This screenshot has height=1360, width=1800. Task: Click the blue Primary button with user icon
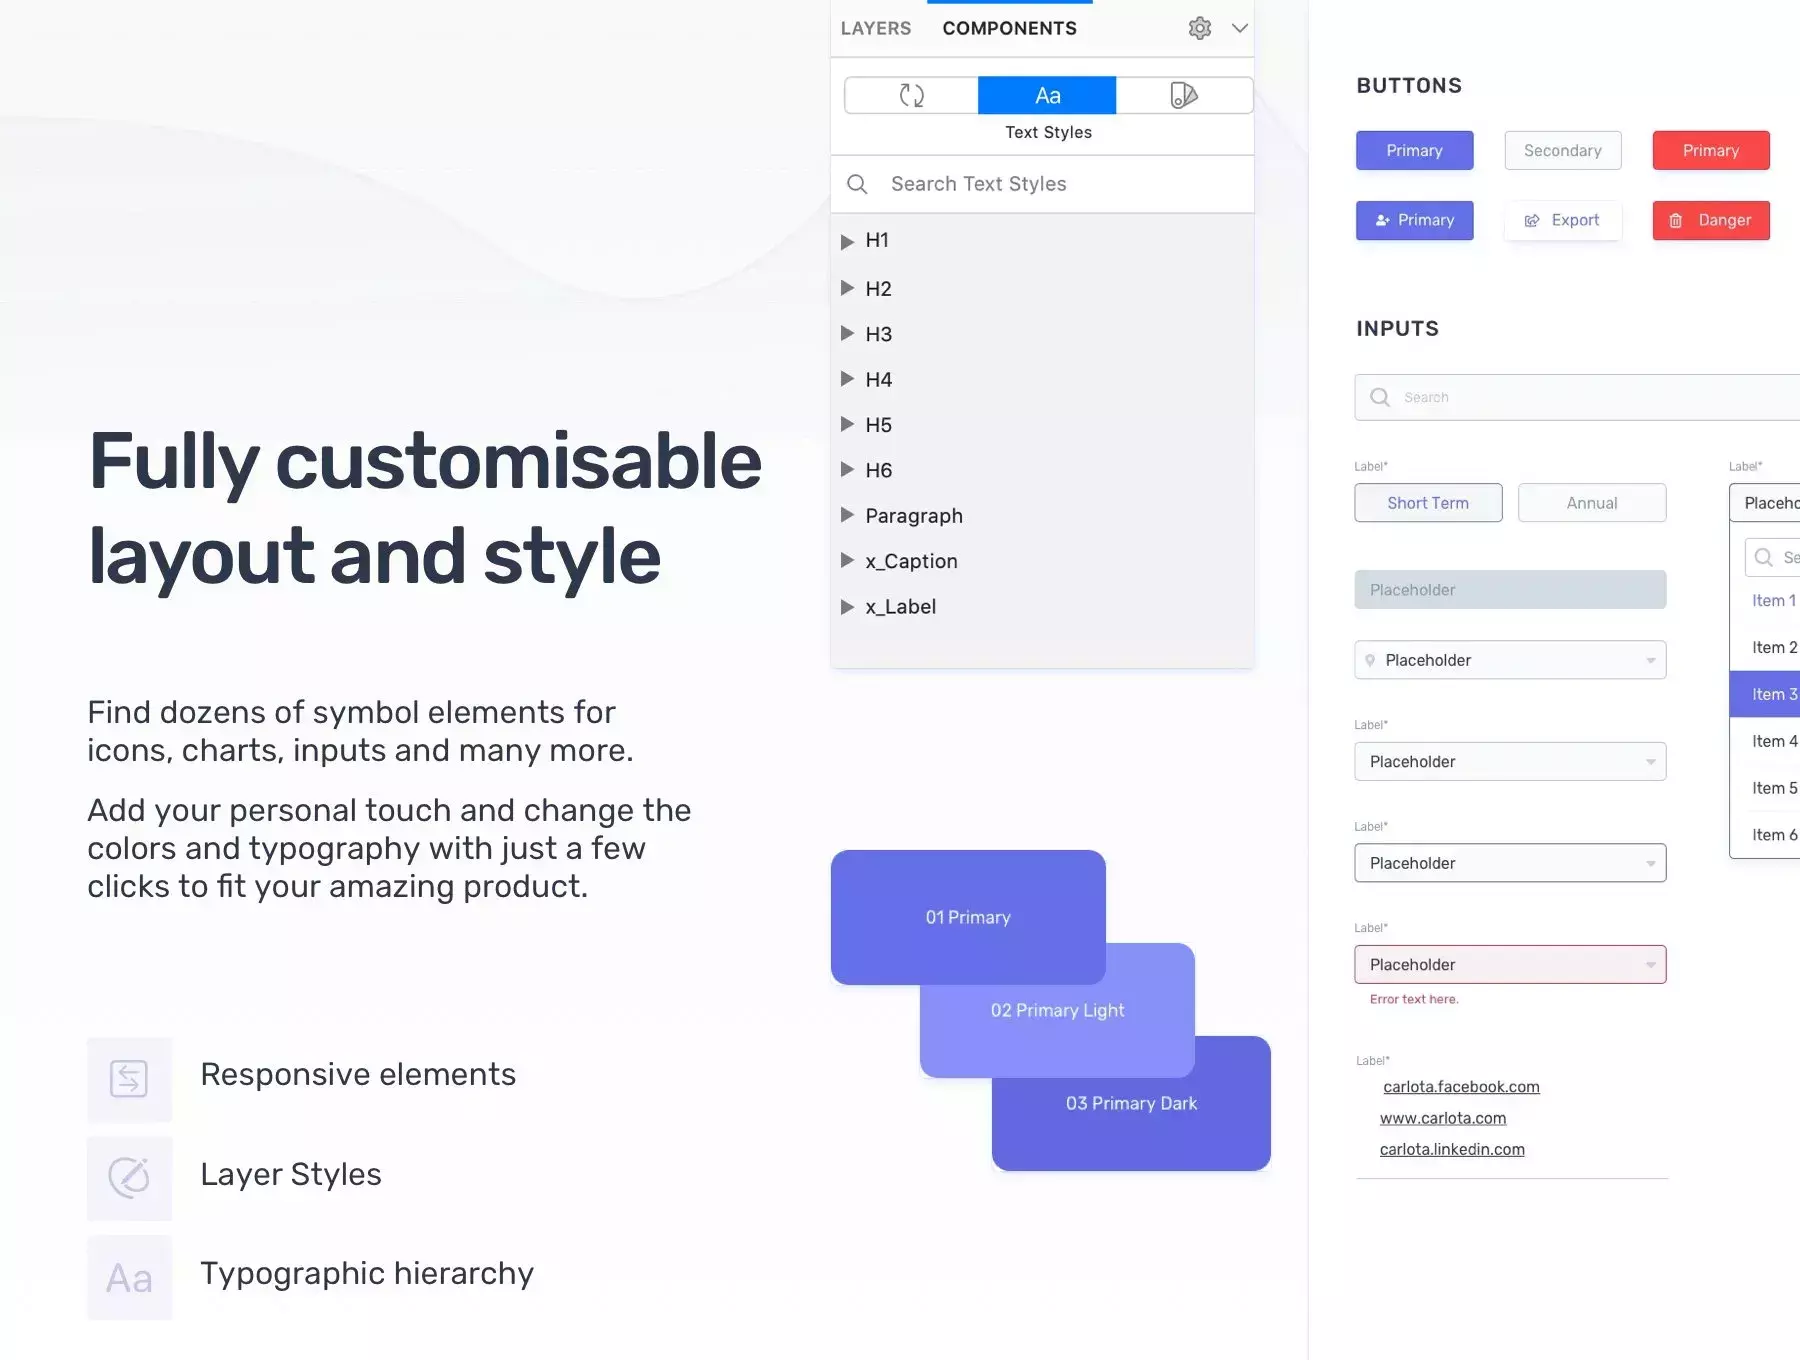click(x=1414, y=220)
